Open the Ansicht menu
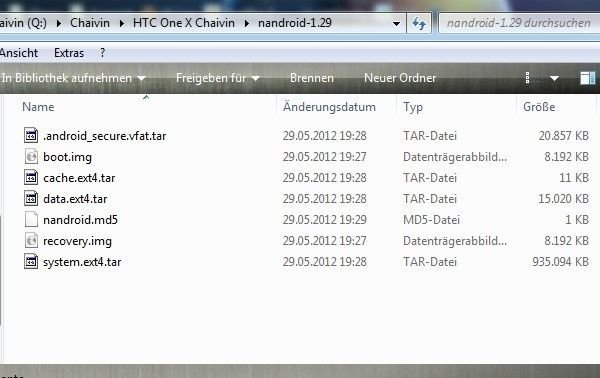Viewport: 600px width, 378px height. 18,53
